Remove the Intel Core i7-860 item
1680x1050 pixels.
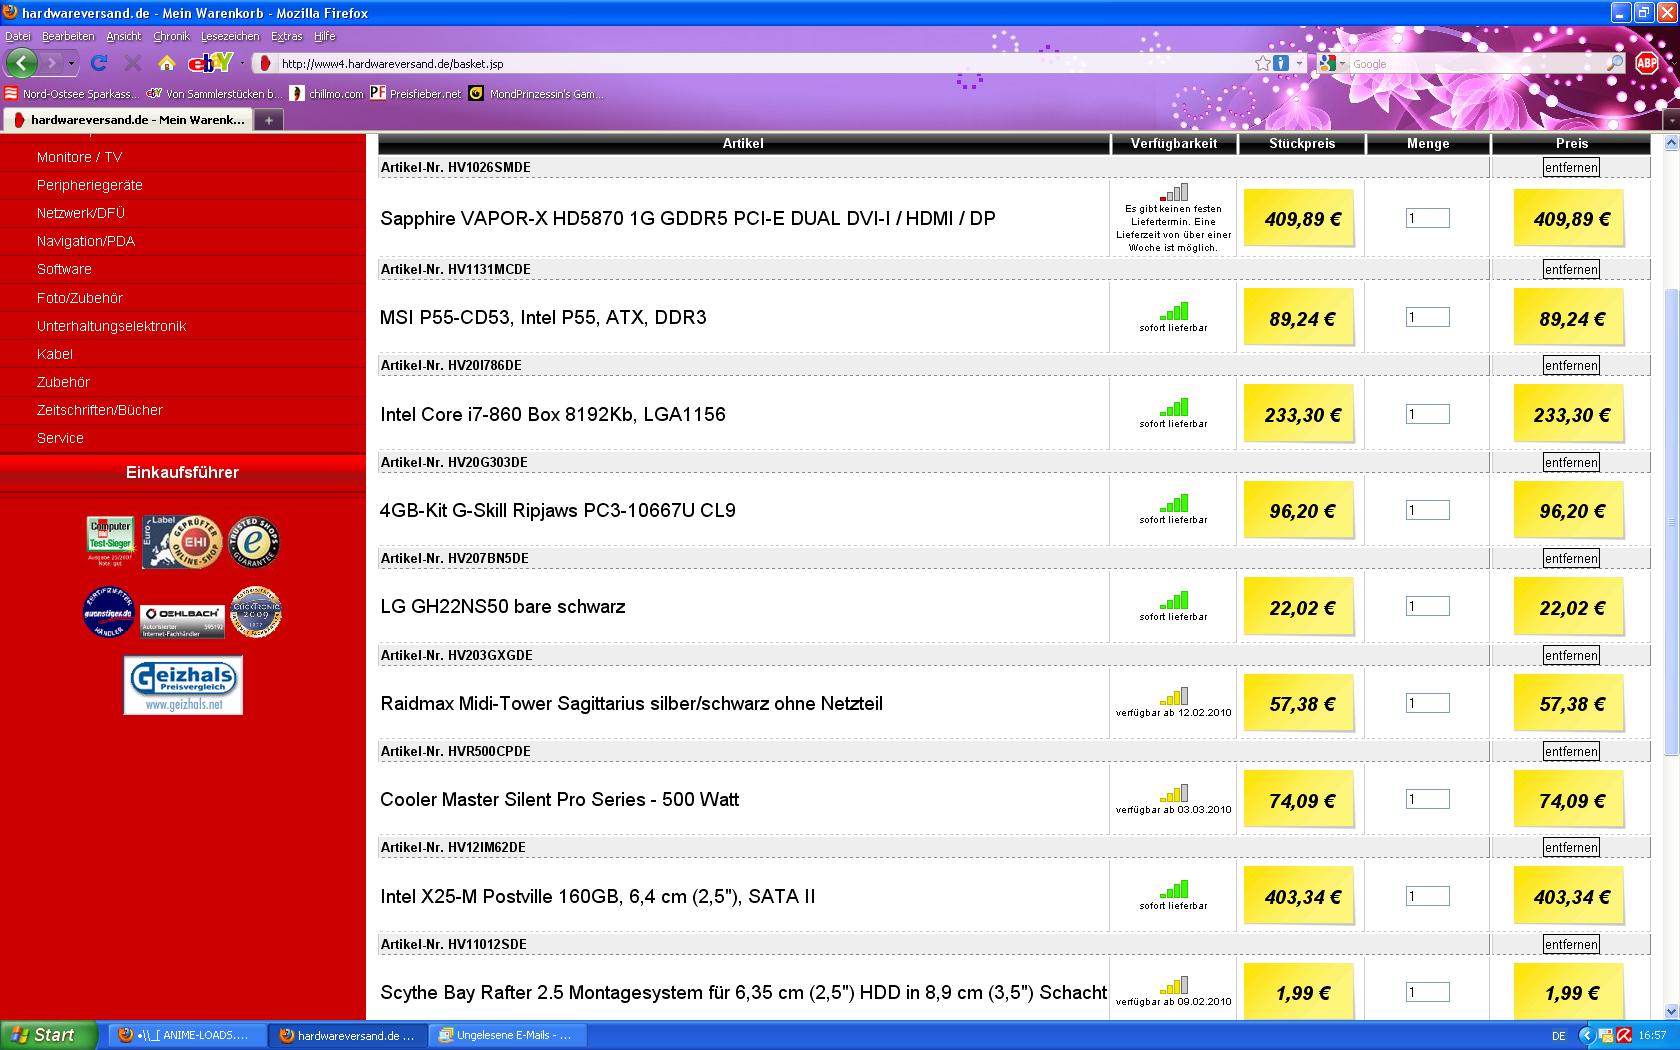[1571, 365]
